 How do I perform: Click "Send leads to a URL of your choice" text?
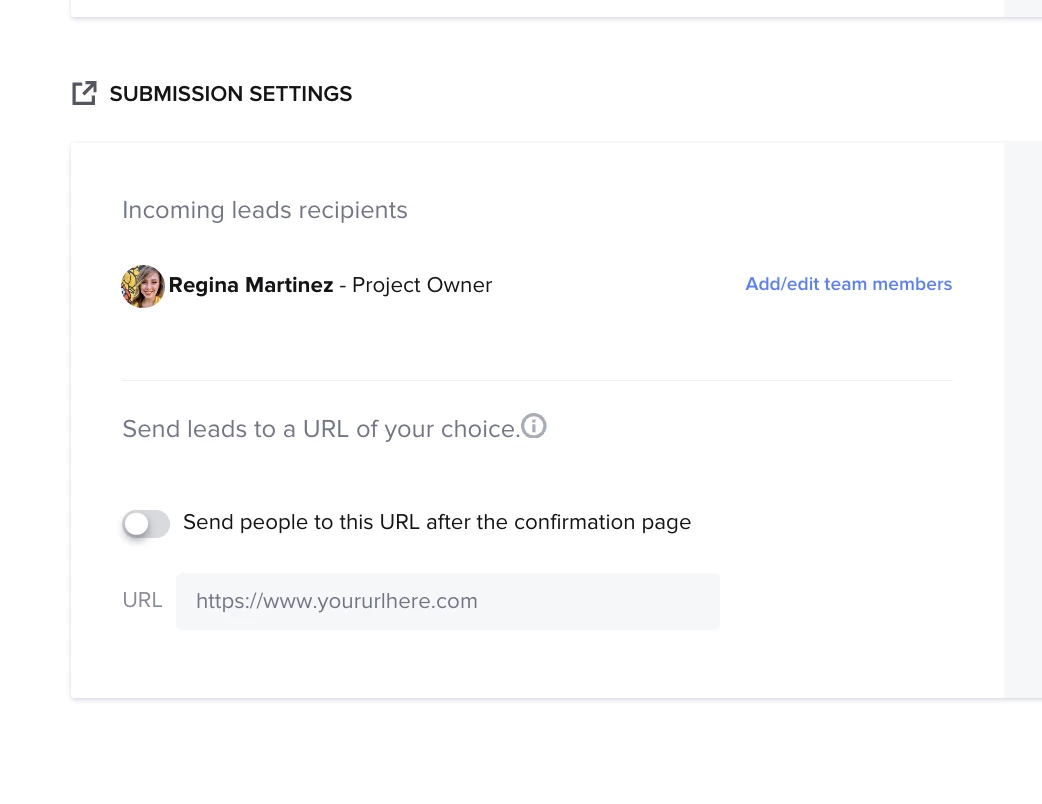click(320, 429)
